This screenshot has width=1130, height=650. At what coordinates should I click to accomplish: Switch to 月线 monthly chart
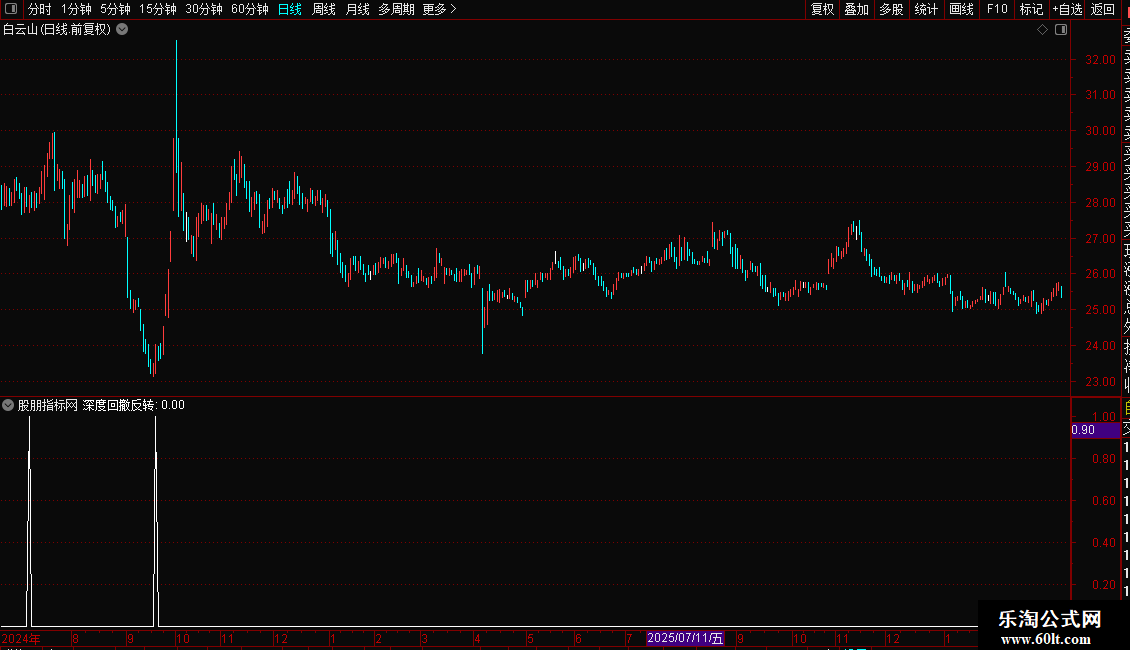click(x=357, y=9)
